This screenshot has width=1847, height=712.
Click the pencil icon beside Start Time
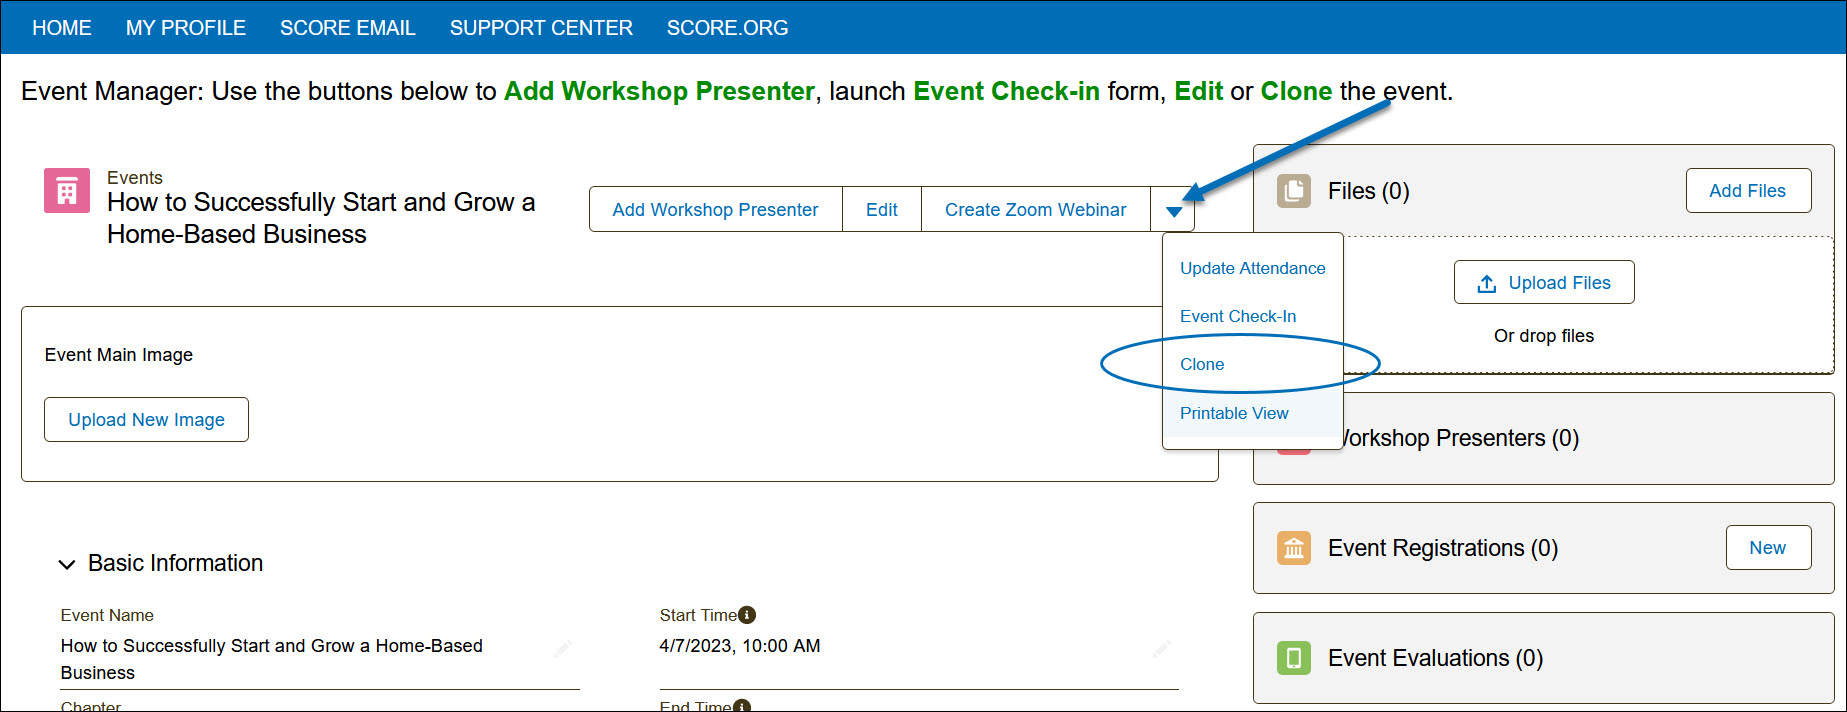(1161, 648)
